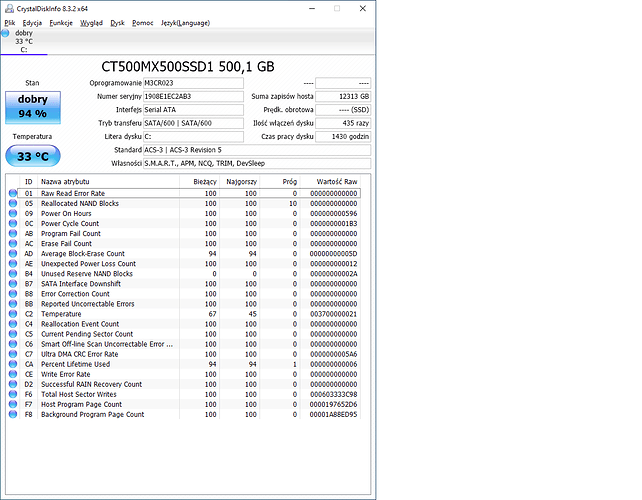Image resolution: width=642 pixels, height=500 pixels.
Task: Click the disk C: status orb in drive bar
Action: (5, 33)
